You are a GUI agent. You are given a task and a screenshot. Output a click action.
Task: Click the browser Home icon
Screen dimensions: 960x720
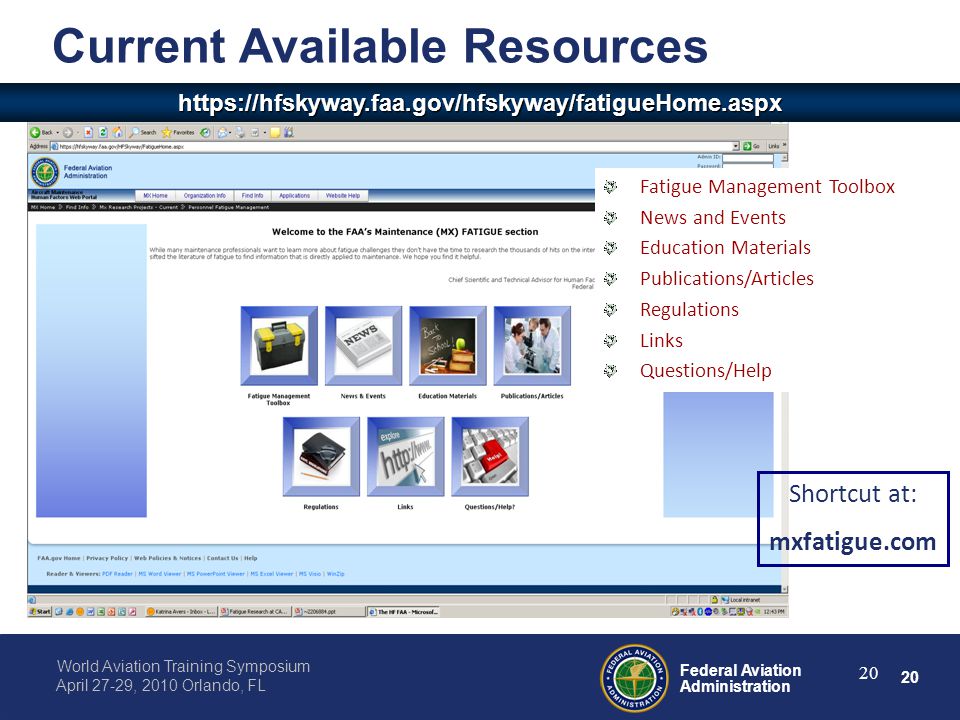tap(118, 132)
